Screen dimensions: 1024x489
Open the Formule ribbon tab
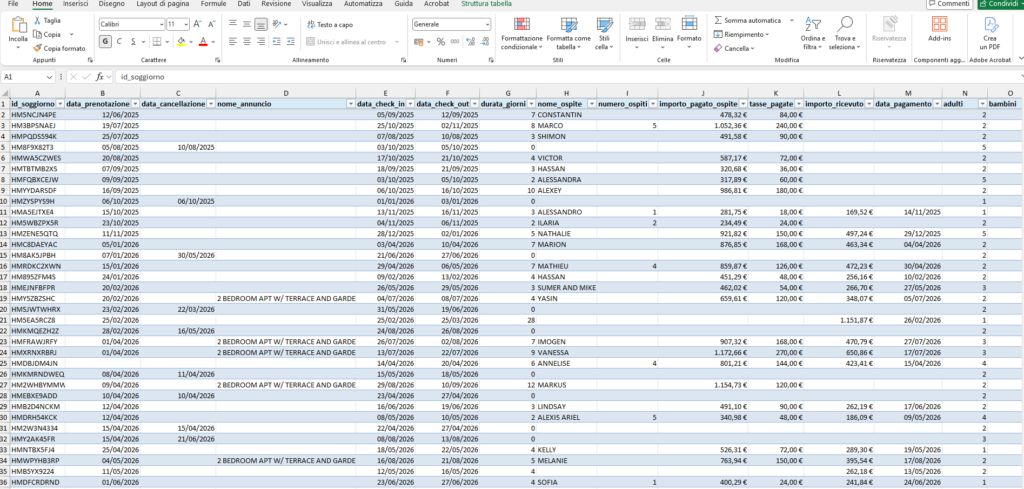click(214, 4)
